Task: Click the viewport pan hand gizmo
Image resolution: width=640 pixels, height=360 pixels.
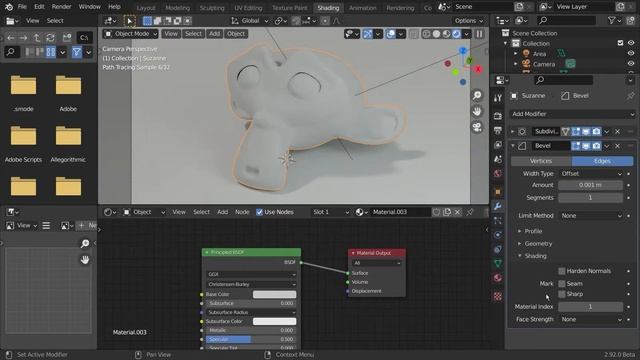Action: tap(477, 111)
